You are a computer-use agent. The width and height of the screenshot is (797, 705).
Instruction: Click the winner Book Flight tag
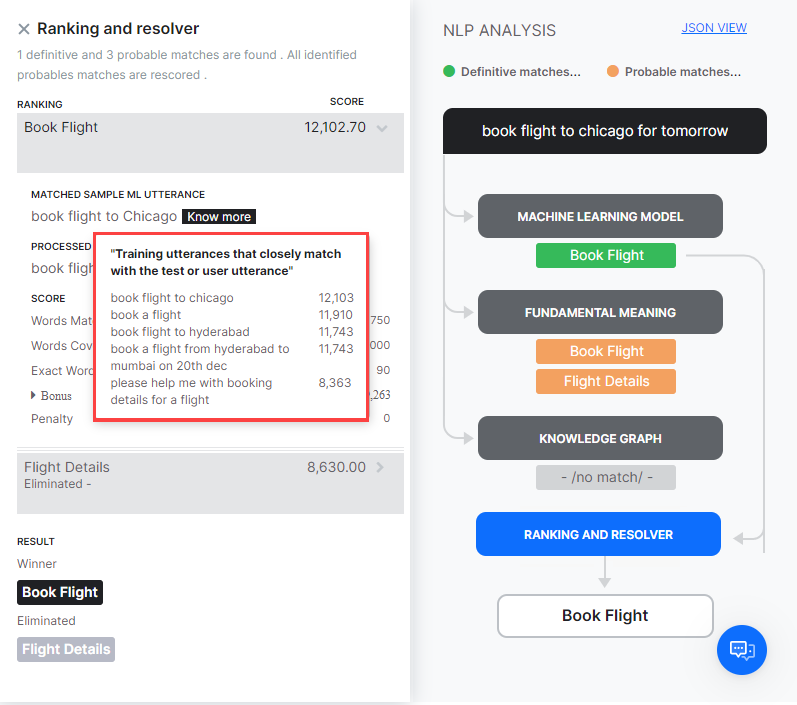(60, 592)
